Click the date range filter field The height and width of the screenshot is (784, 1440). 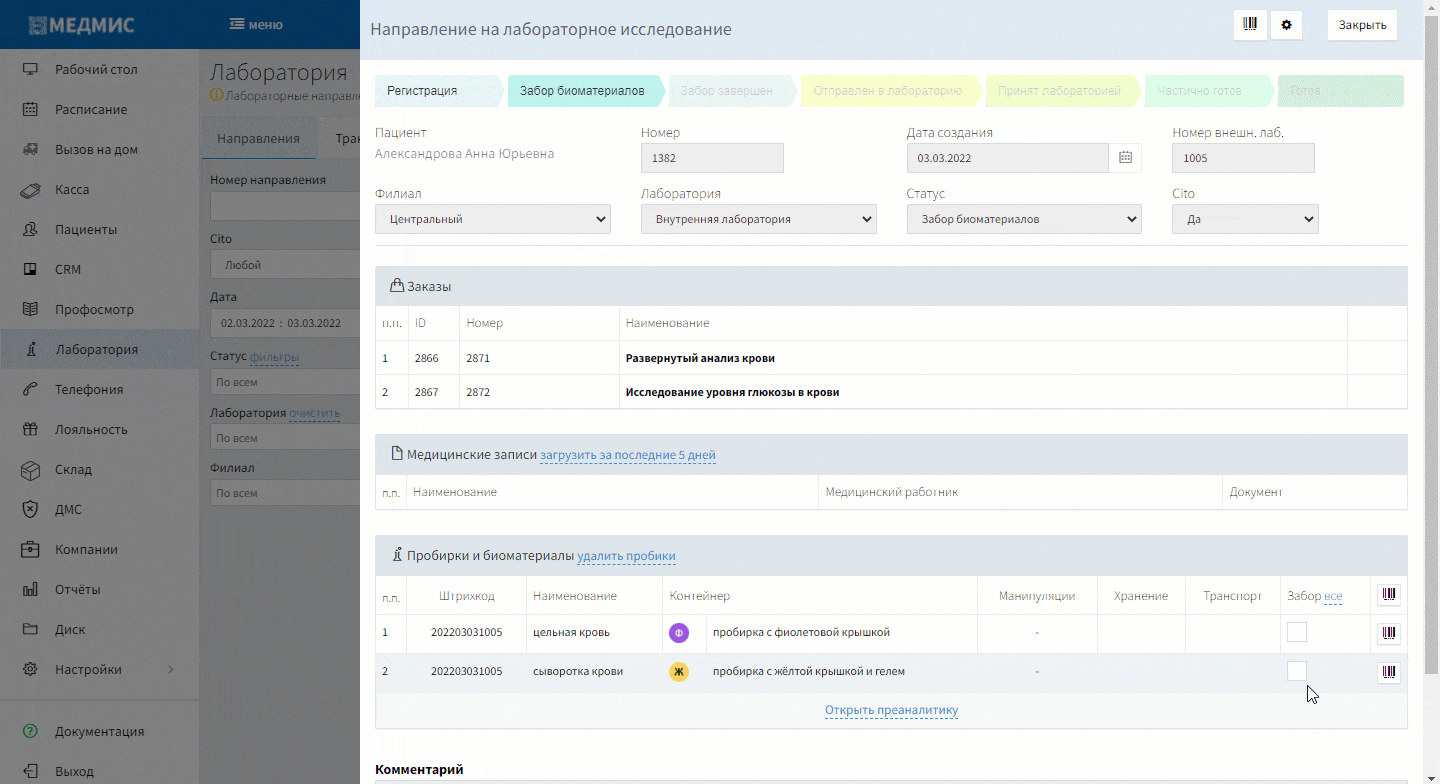(285, 323)
